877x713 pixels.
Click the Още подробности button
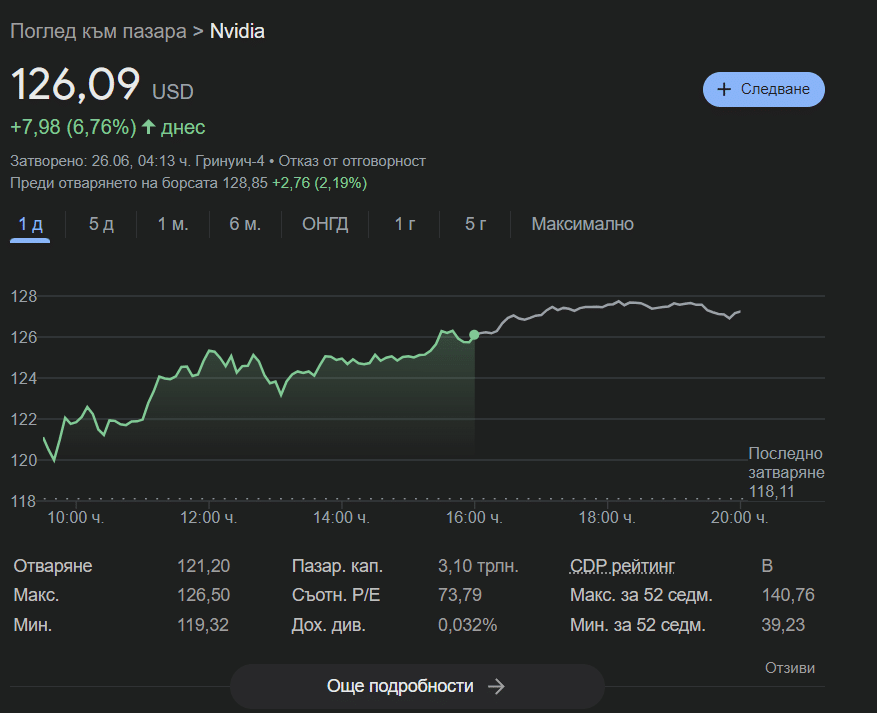[x=417, y=686]
